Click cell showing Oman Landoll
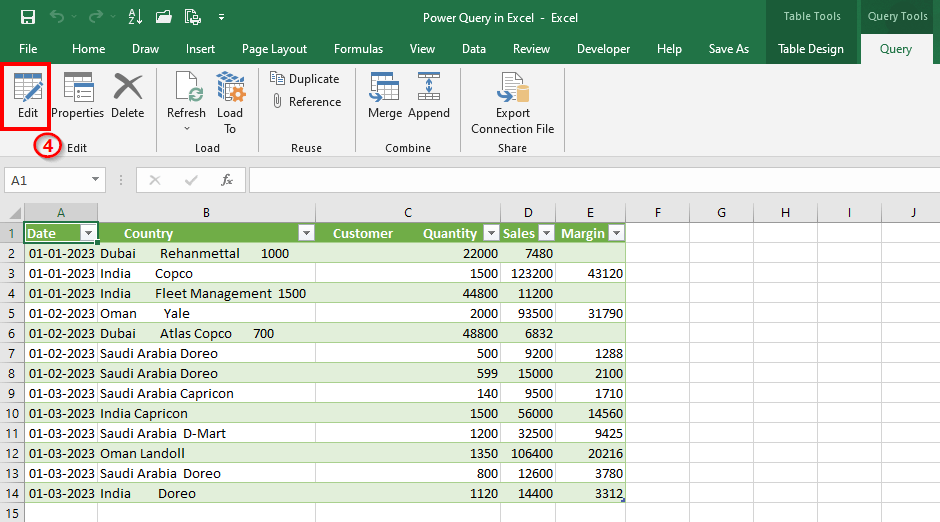 tap(206, 454)
